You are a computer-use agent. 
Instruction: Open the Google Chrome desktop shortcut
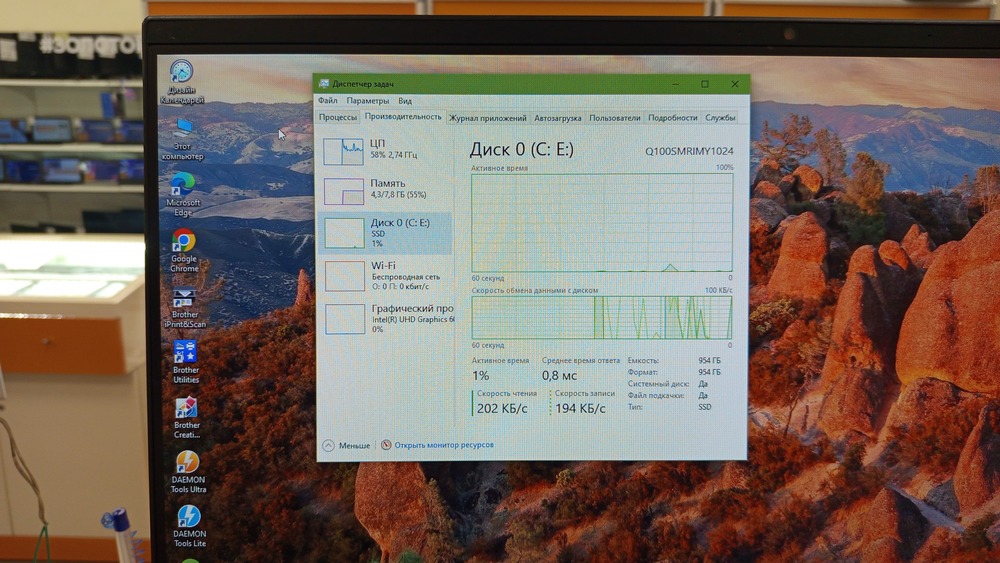click(x=183, y=242)
